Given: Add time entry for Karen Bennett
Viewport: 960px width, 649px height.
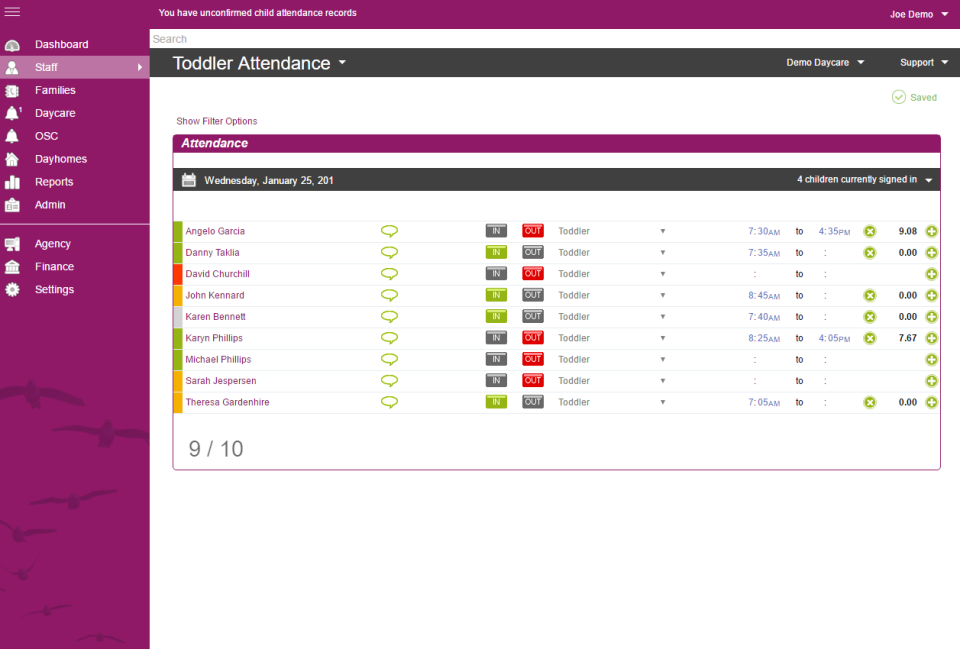Looking at the screenshot, I should [931, 317].
